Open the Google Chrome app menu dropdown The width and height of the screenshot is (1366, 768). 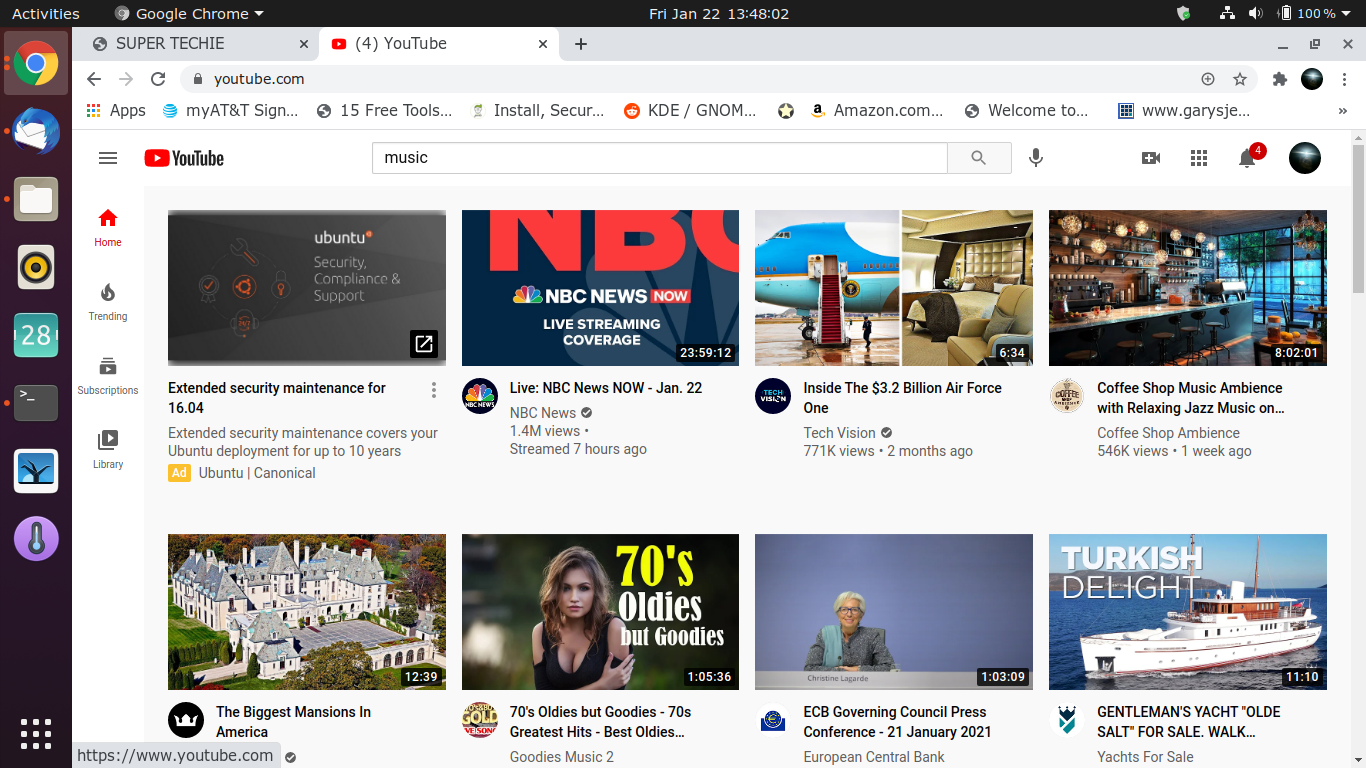[x=189, y=14]
